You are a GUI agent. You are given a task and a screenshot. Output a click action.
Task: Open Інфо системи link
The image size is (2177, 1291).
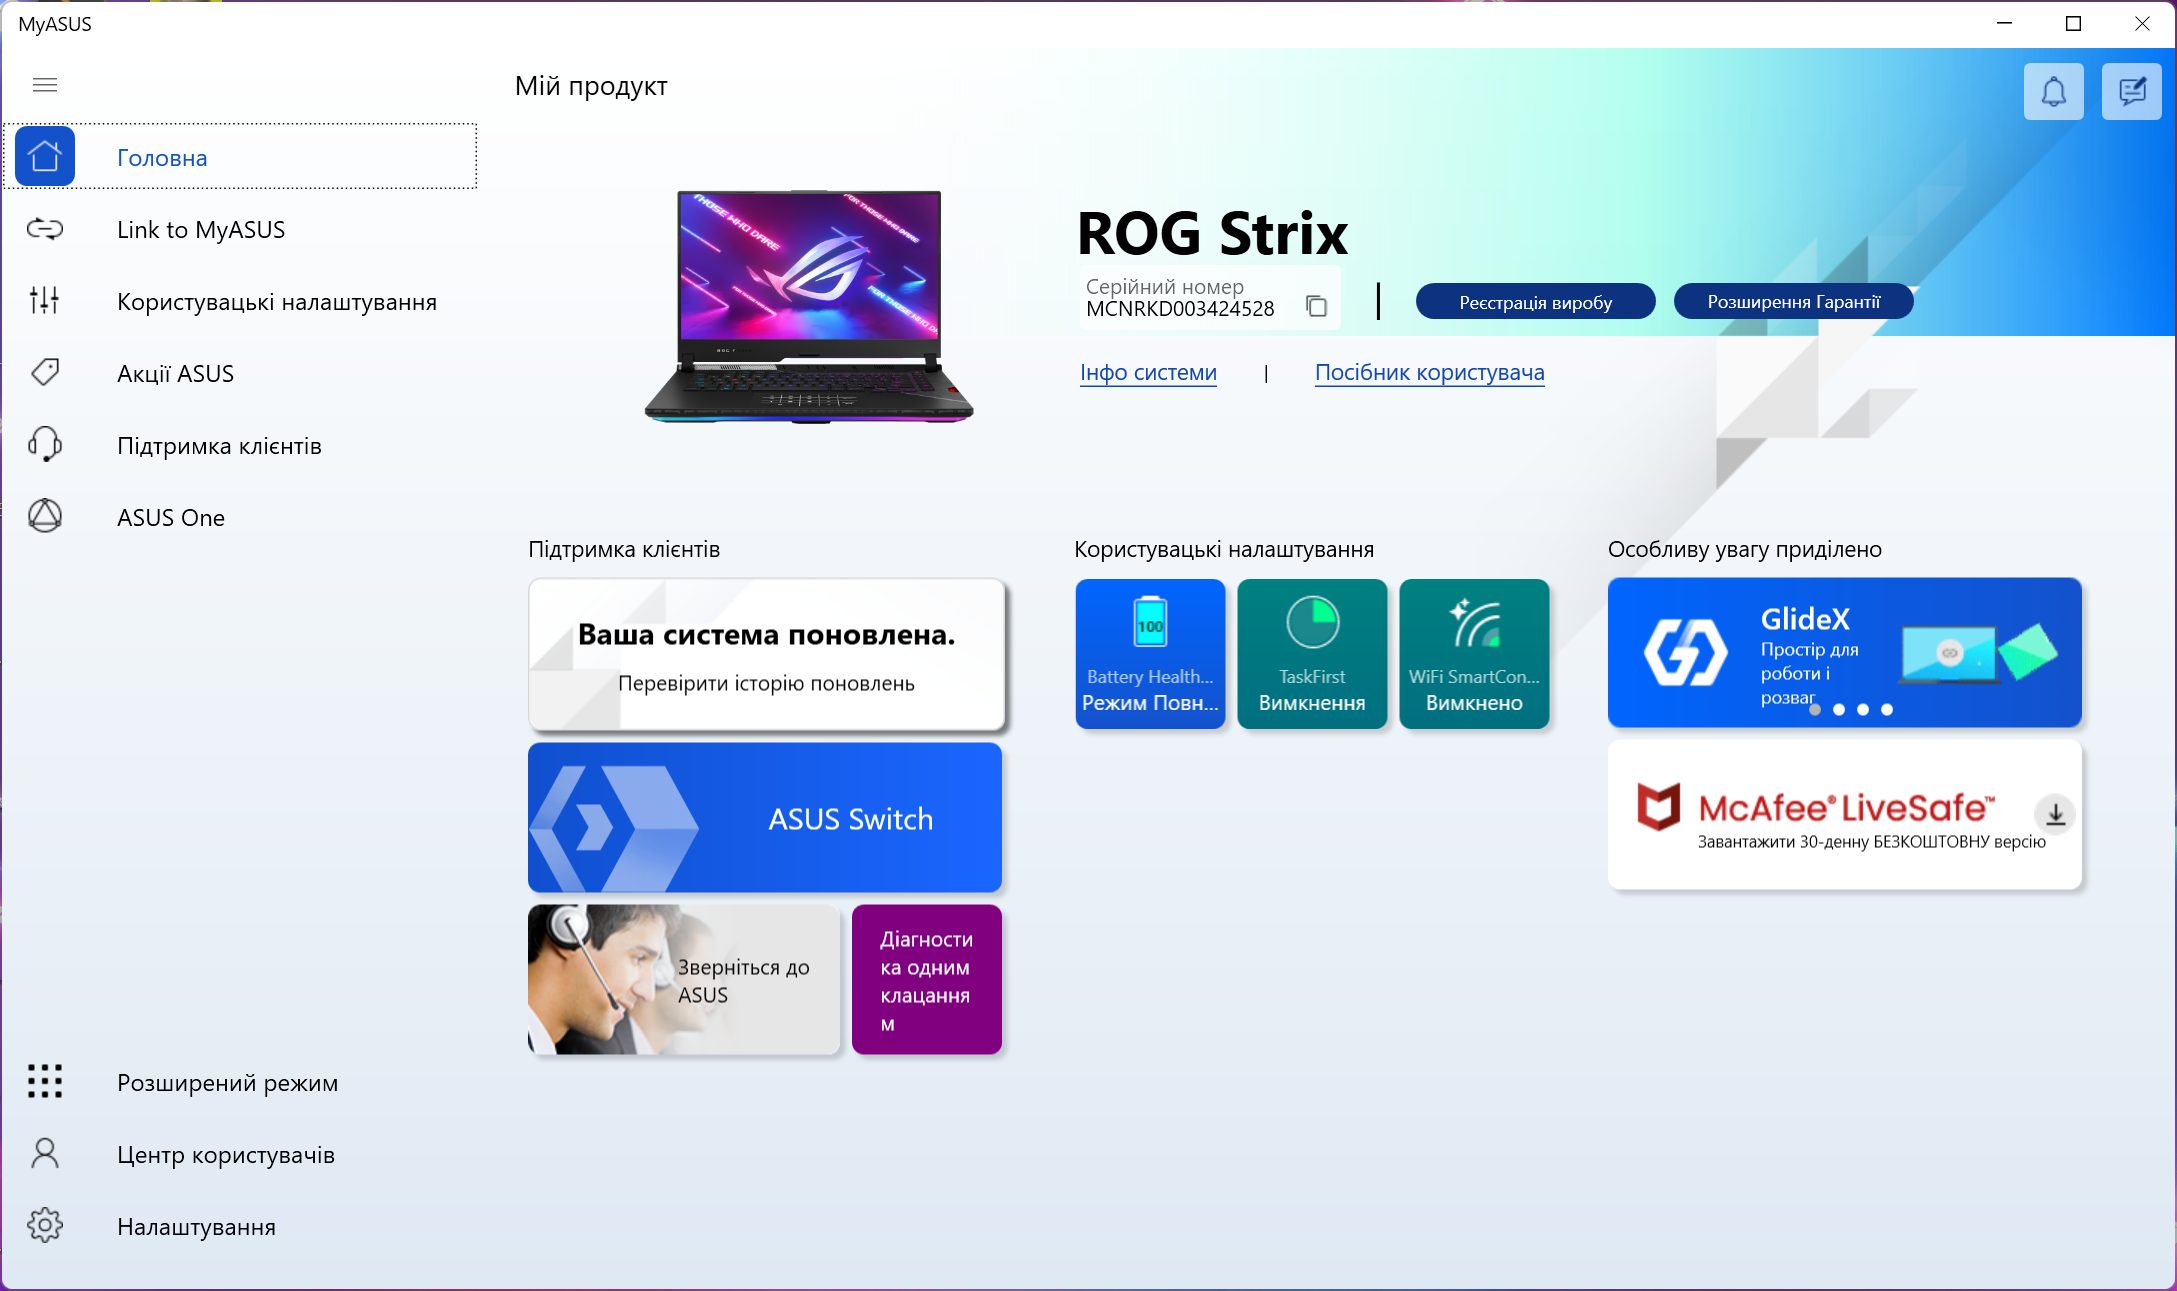point(1148,373)
